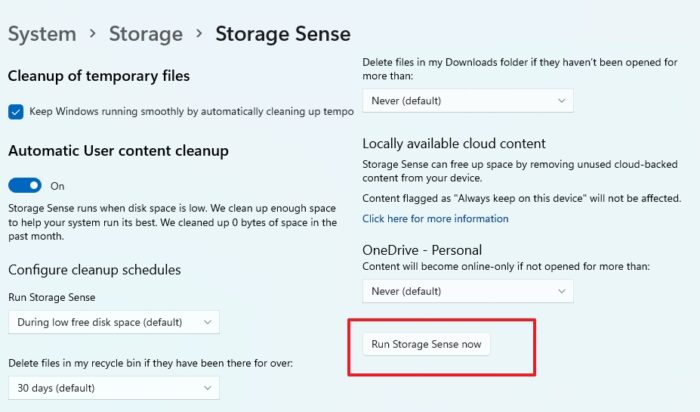Uncheck the automatic temporary files cleanup checkbox
This screenshot has height=412, width=700.
point(16,112)
